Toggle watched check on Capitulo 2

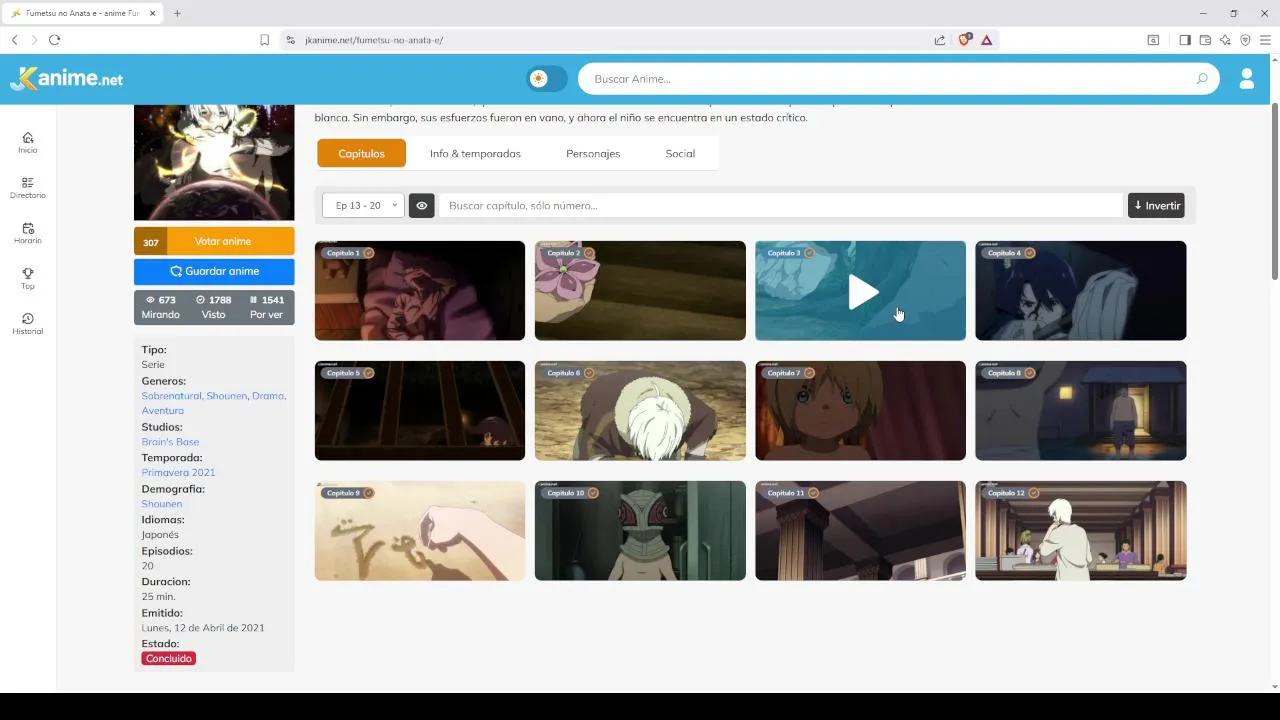click(x=589, y=253)
